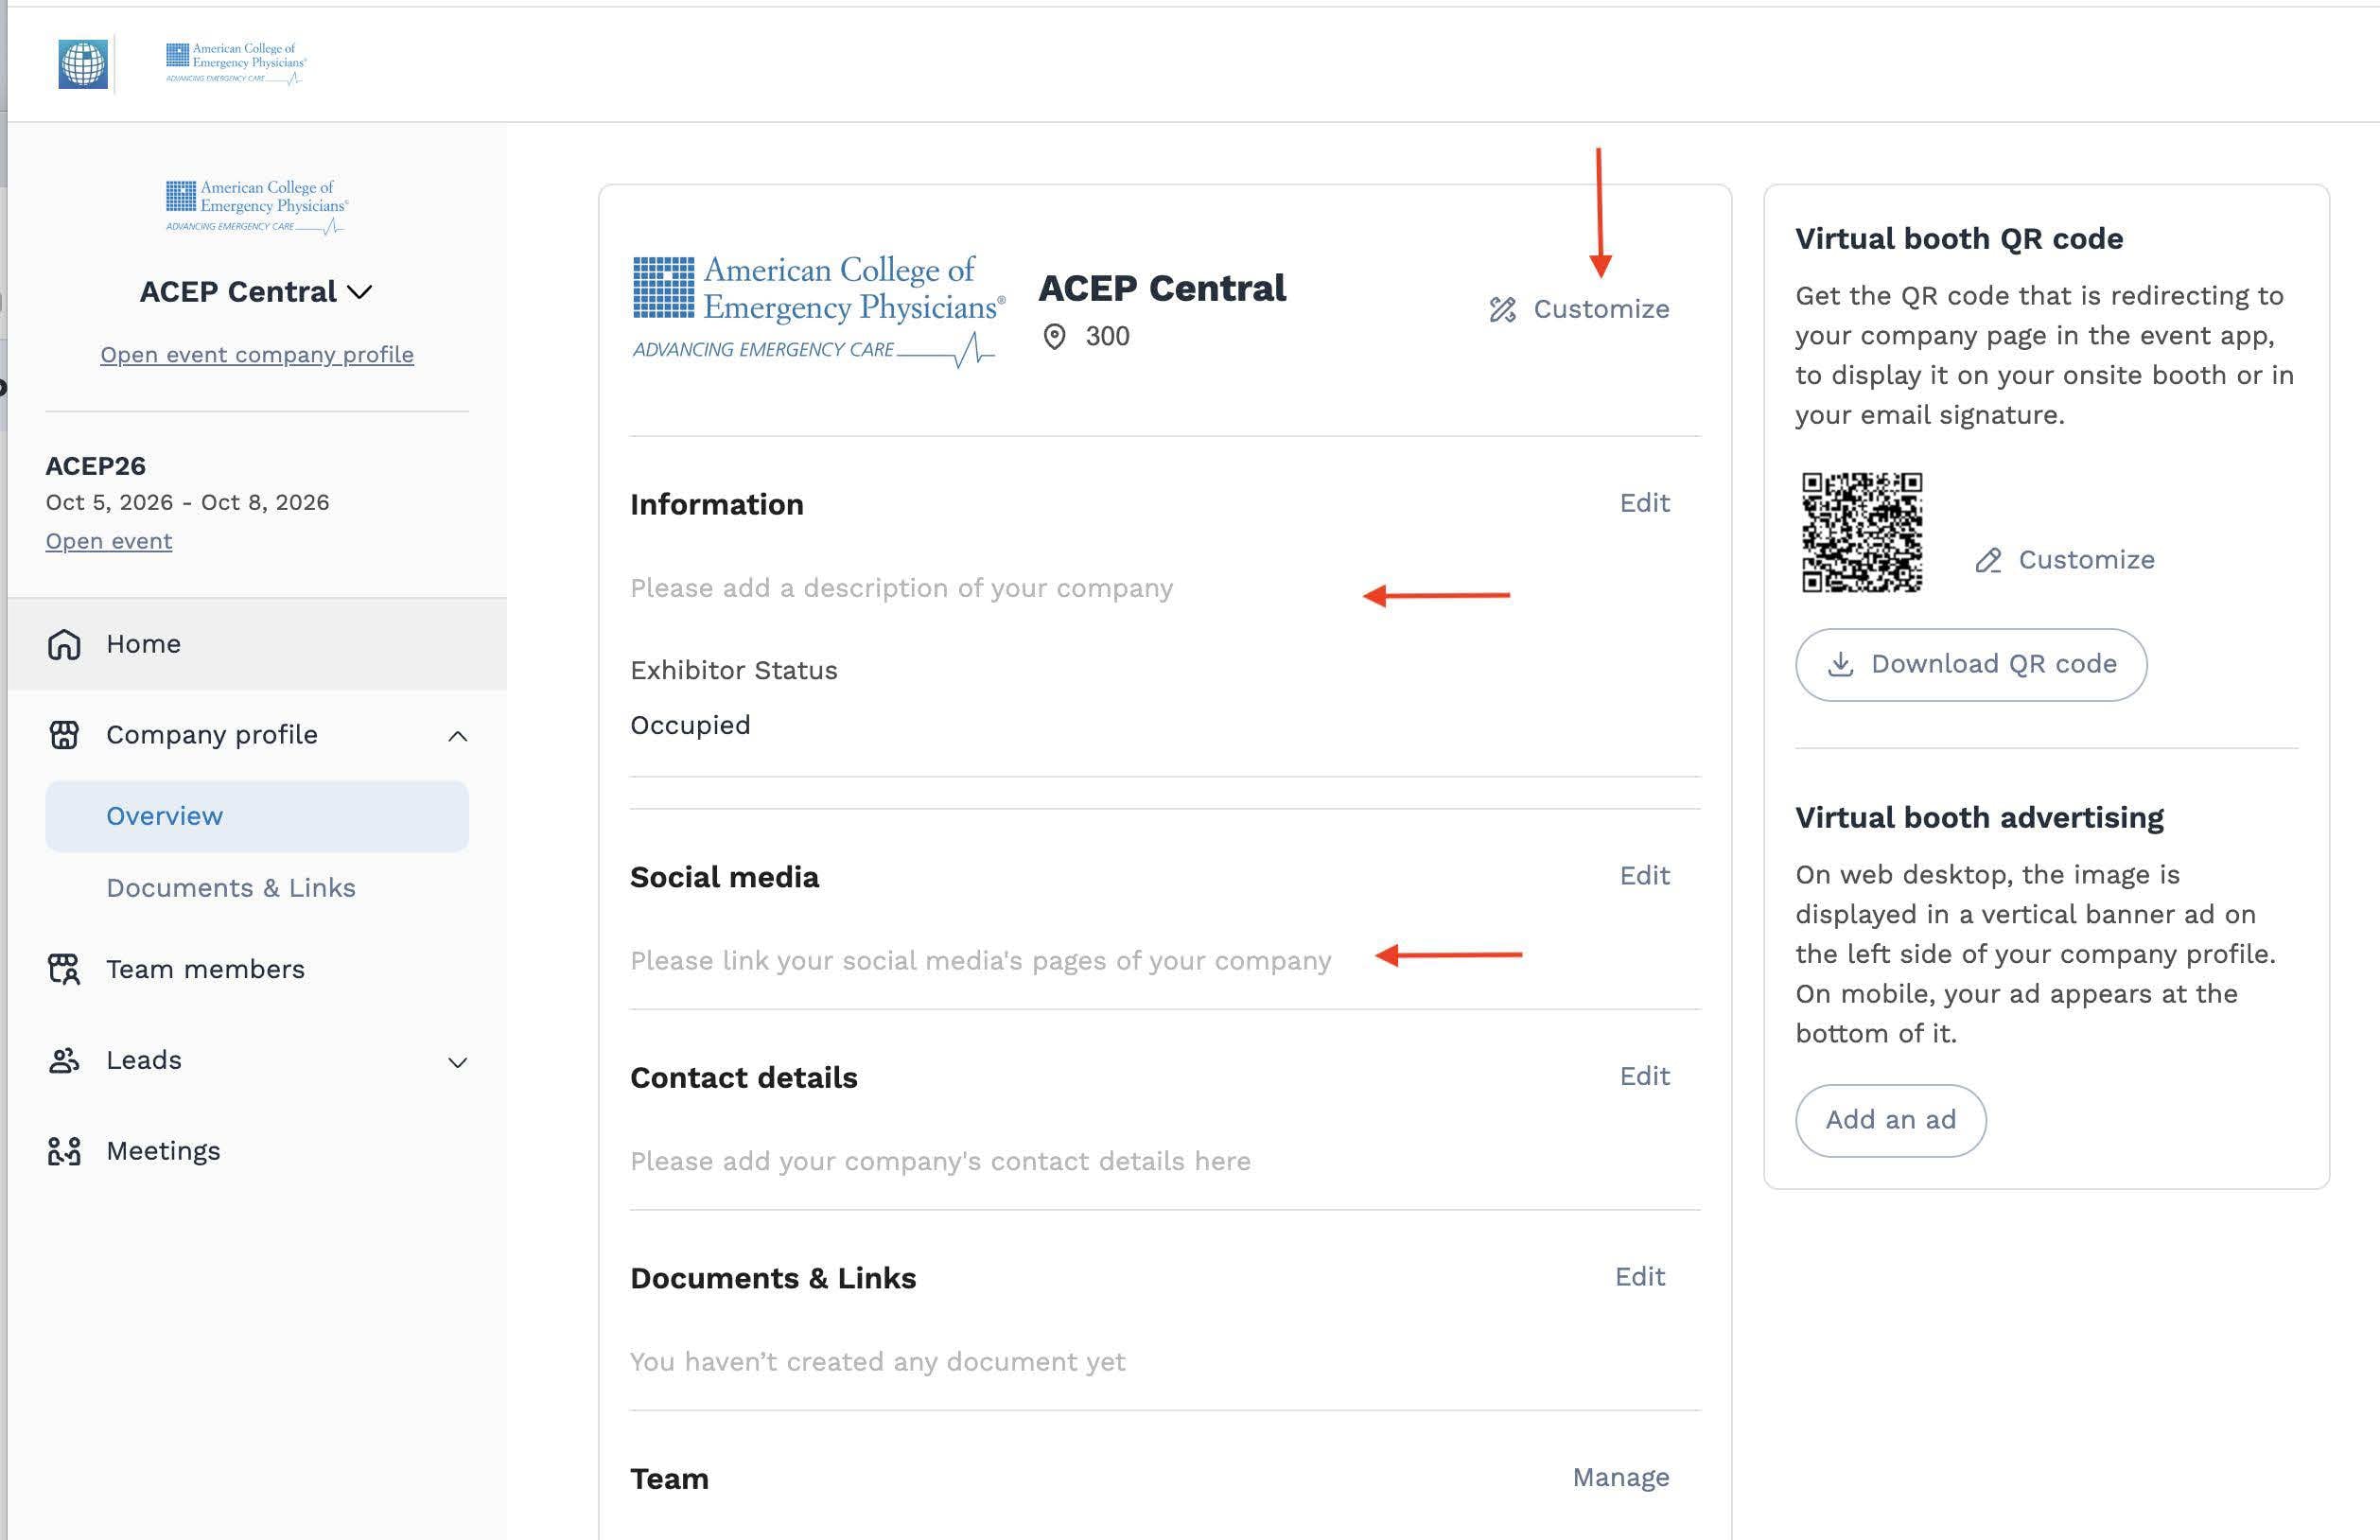
Task: Click the download arrow icon in the QR button
Action: coord(1841,664)
